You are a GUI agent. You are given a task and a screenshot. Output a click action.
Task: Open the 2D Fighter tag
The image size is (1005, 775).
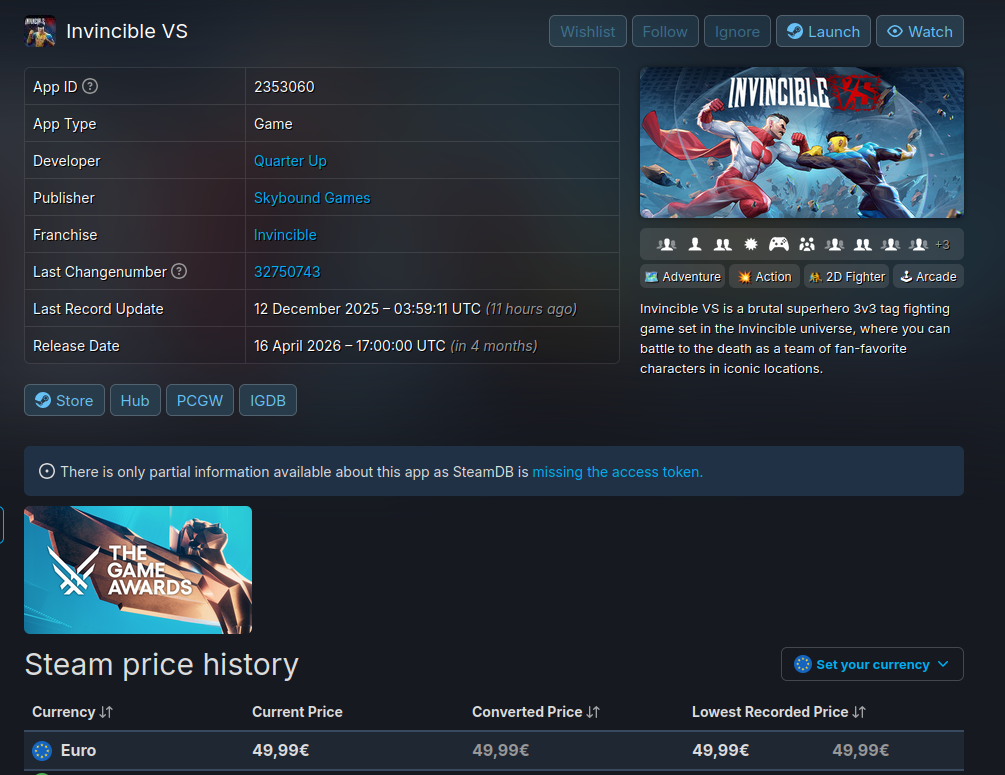tap(846, 276)
